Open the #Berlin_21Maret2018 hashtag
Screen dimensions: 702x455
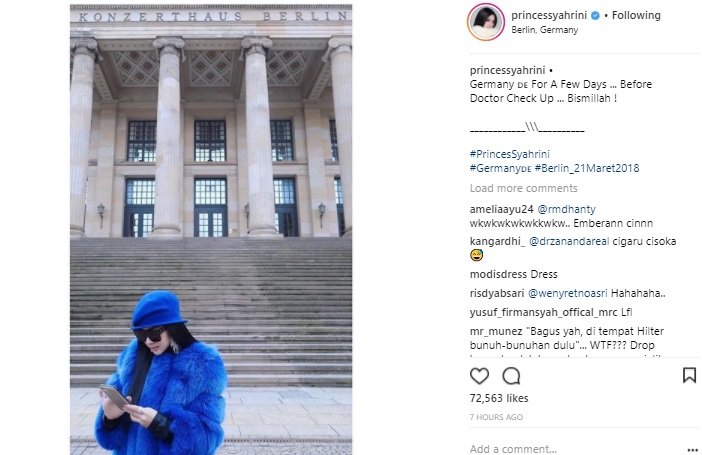(587, 168)
